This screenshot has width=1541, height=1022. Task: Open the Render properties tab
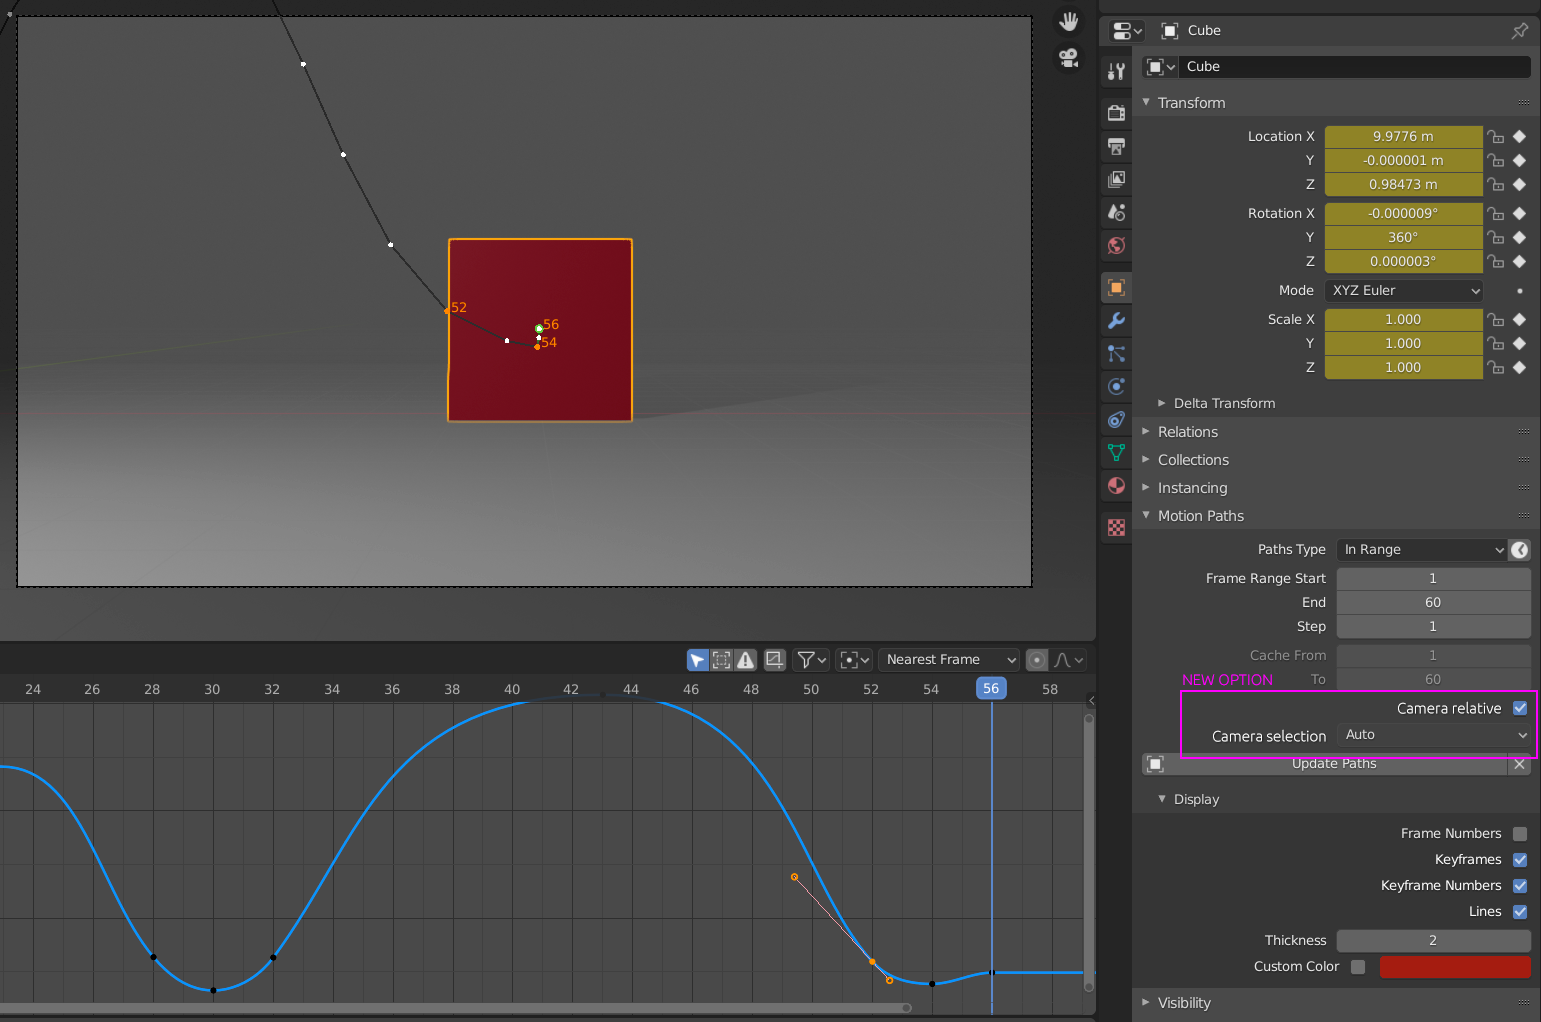[x=1116, y=113]
